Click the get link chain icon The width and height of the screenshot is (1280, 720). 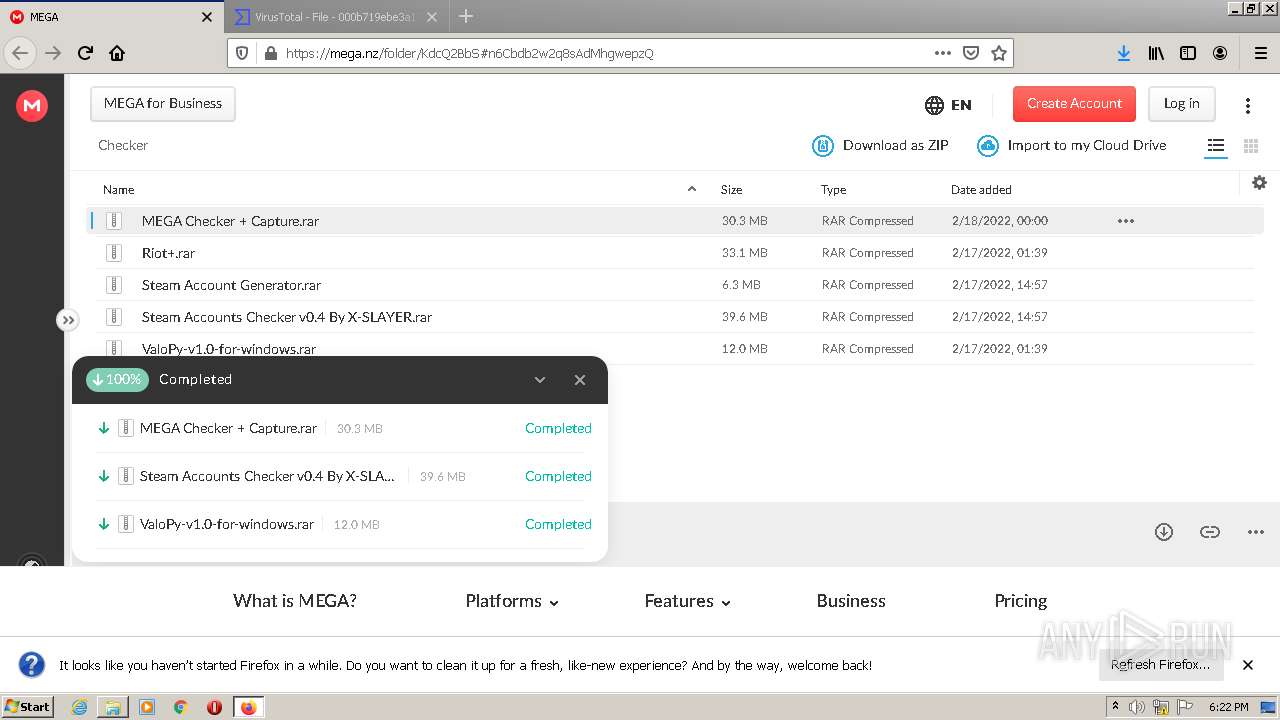[x=1210, y=532]
